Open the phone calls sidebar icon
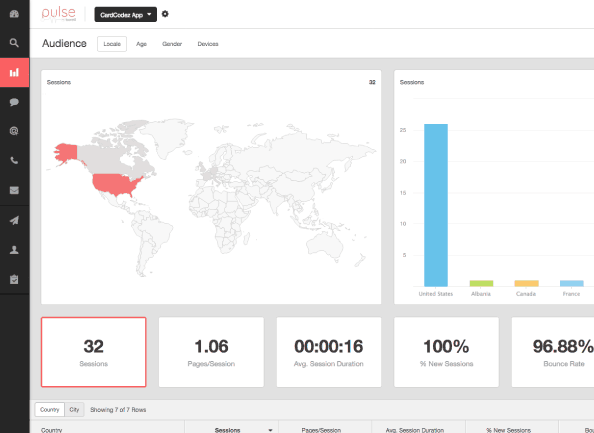594x433 pixels. (14, 161)
